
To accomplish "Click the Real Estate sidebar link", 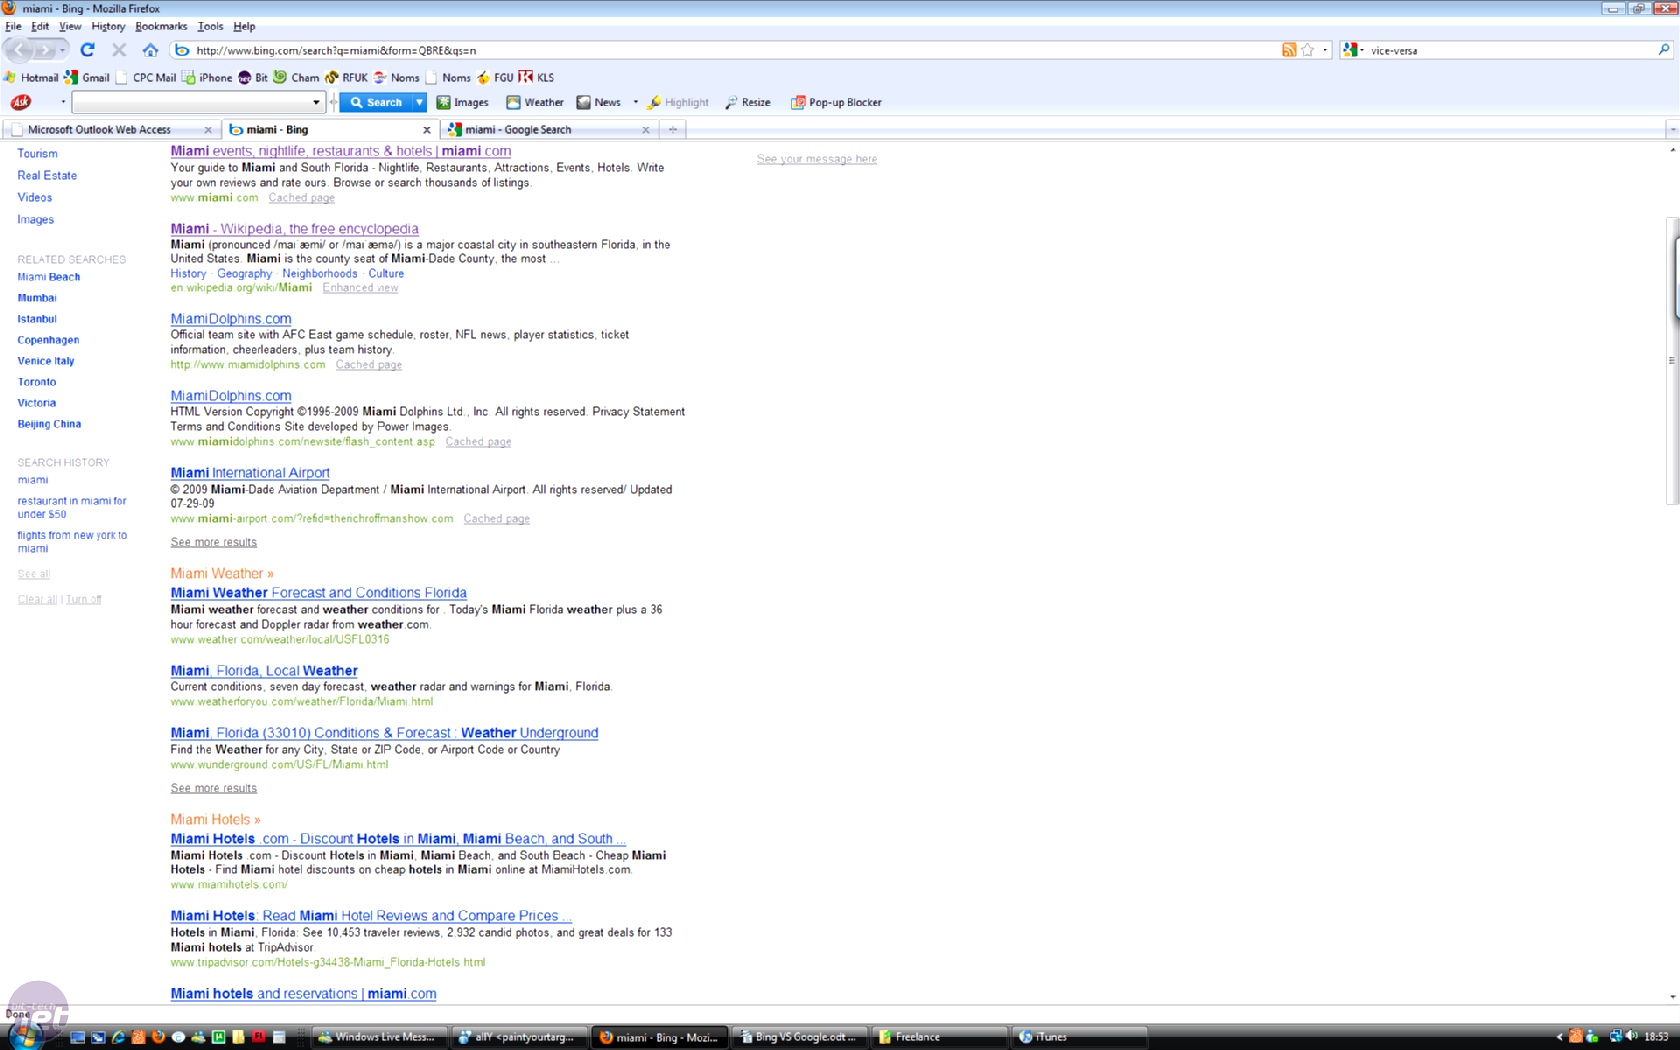I will coord(47,176).
